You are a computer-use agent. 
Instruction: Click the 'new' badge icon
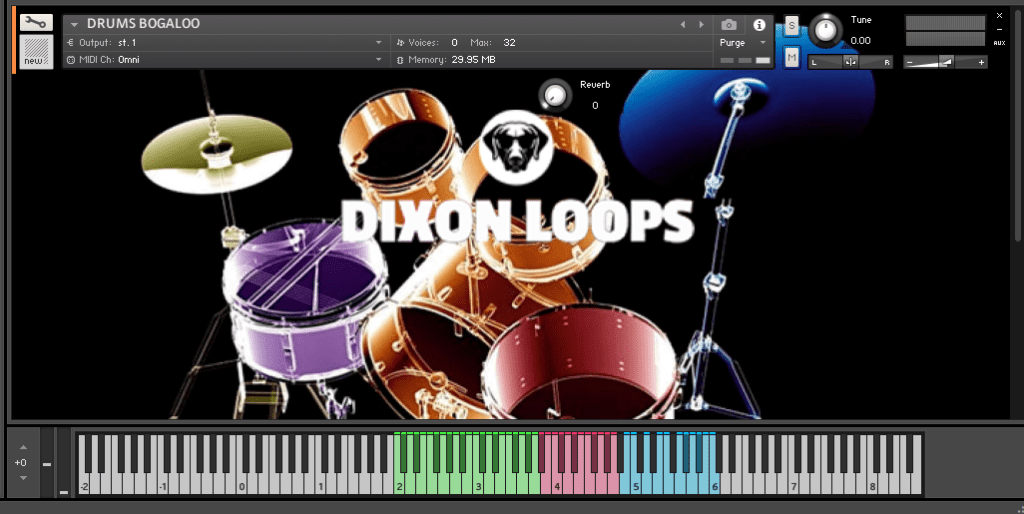click(36, 52)
